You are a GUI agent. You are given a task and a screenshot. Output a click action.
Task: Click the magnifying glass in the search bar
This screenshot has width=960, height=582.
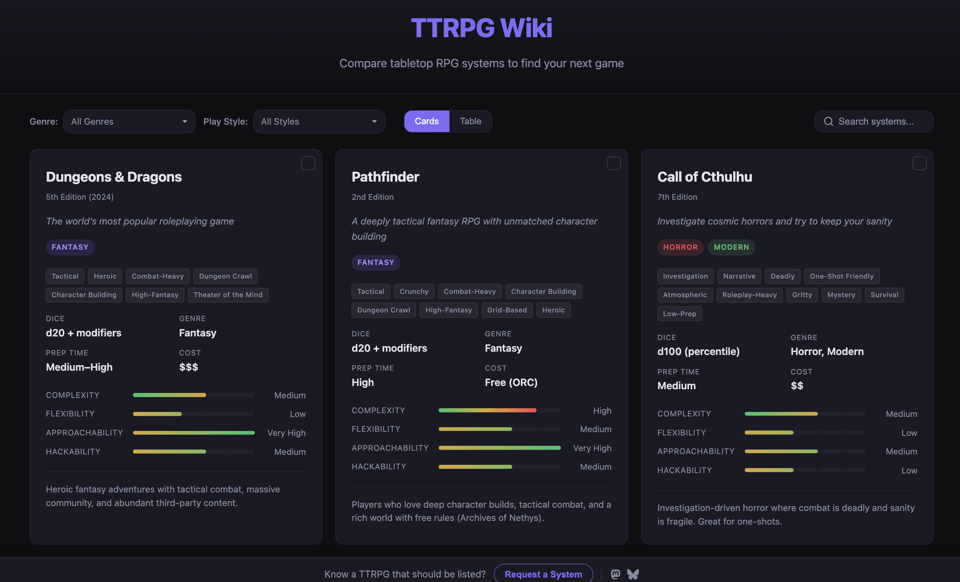pos(828,121)
